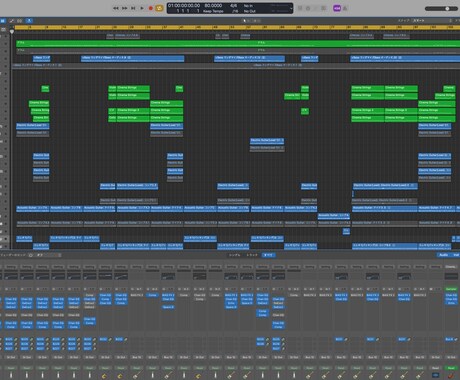The height and width of the screenshot is (380, 460).
Task: Click the Rewind transport button
Action: pos(116,8)
